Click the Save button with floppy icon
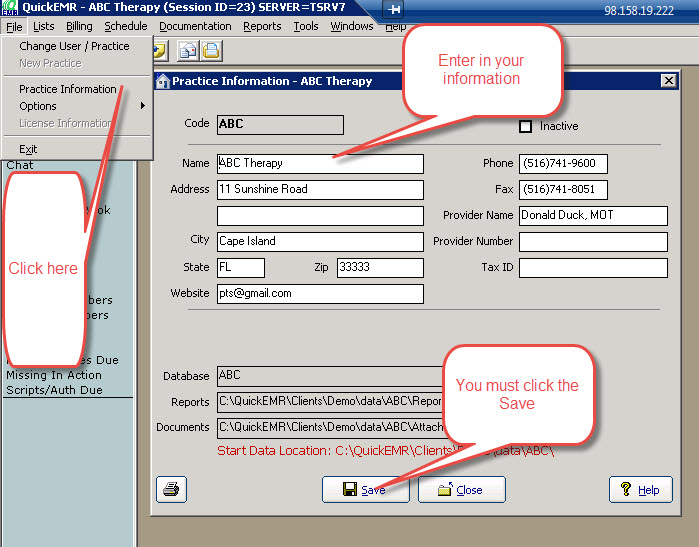This screenshot has width=699, height=547. (x=365, y=489)
